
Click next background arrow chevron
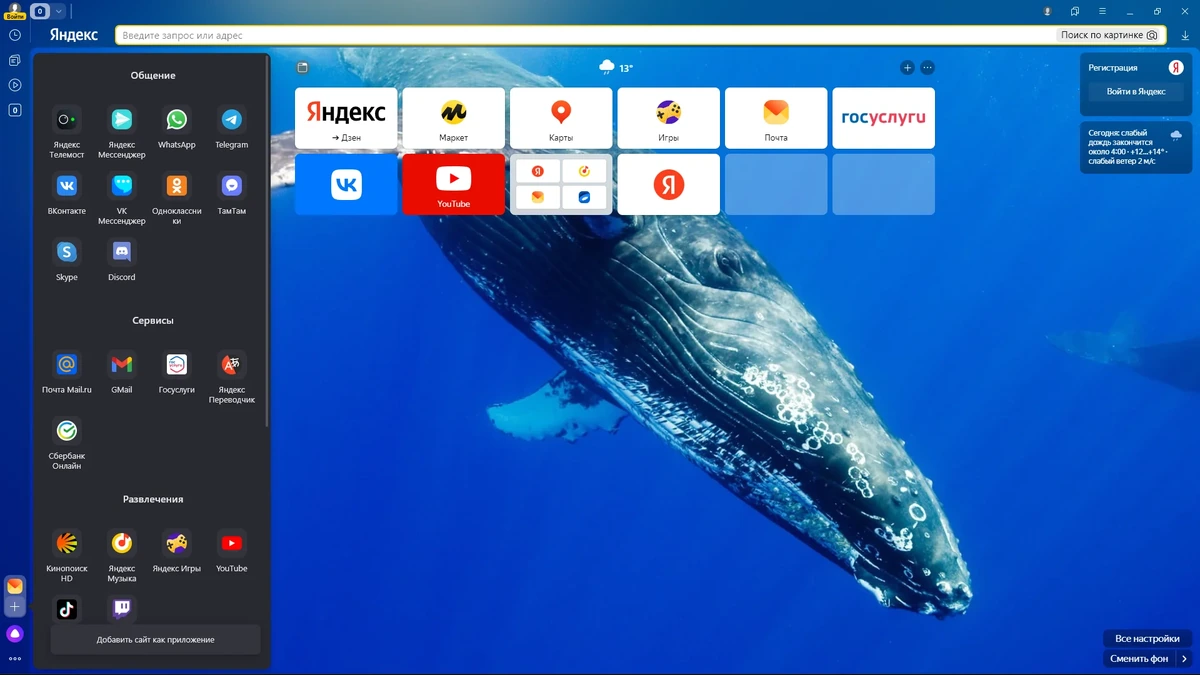(1184, 659)
